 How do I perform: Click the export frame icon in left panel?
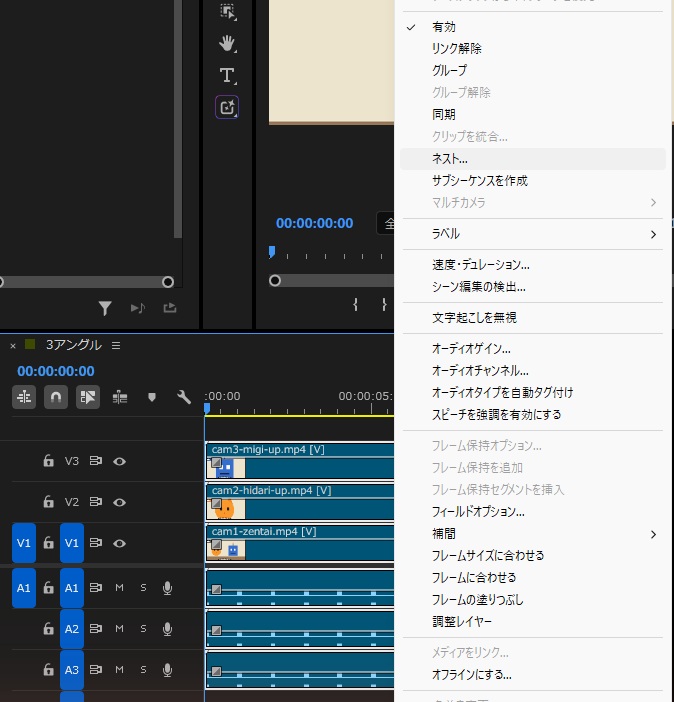pos(170,308)
